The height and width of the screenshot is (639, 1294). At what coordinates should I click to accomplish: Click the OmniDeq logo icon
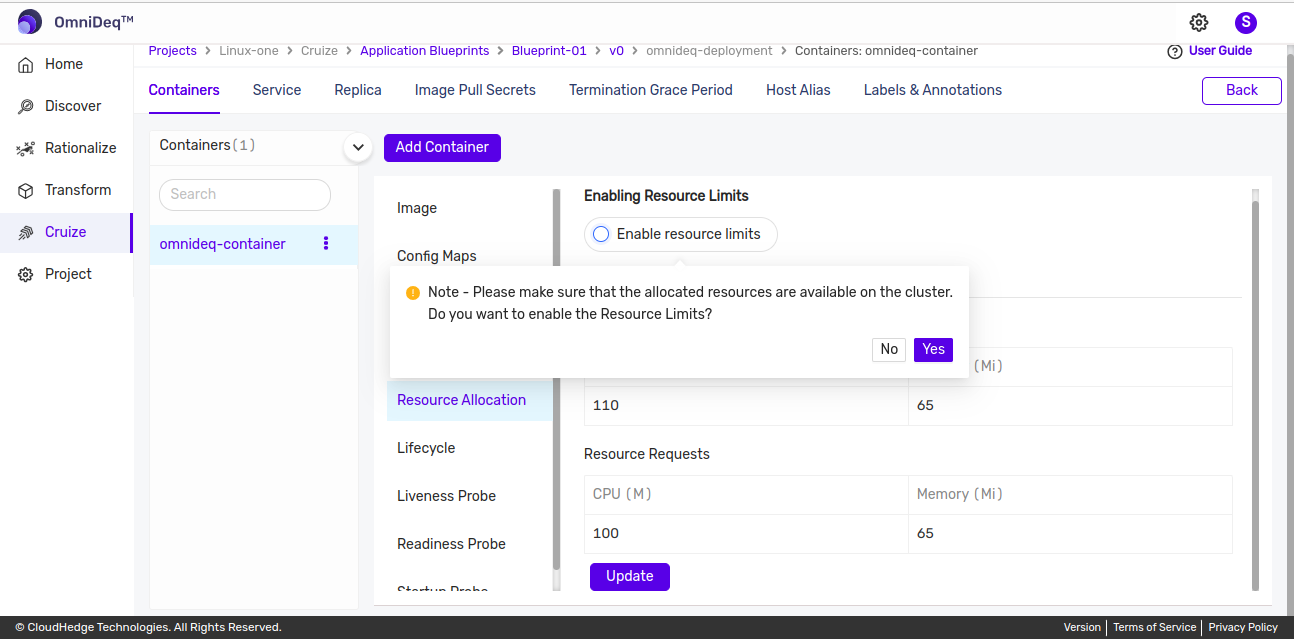[x=30, y=22]
